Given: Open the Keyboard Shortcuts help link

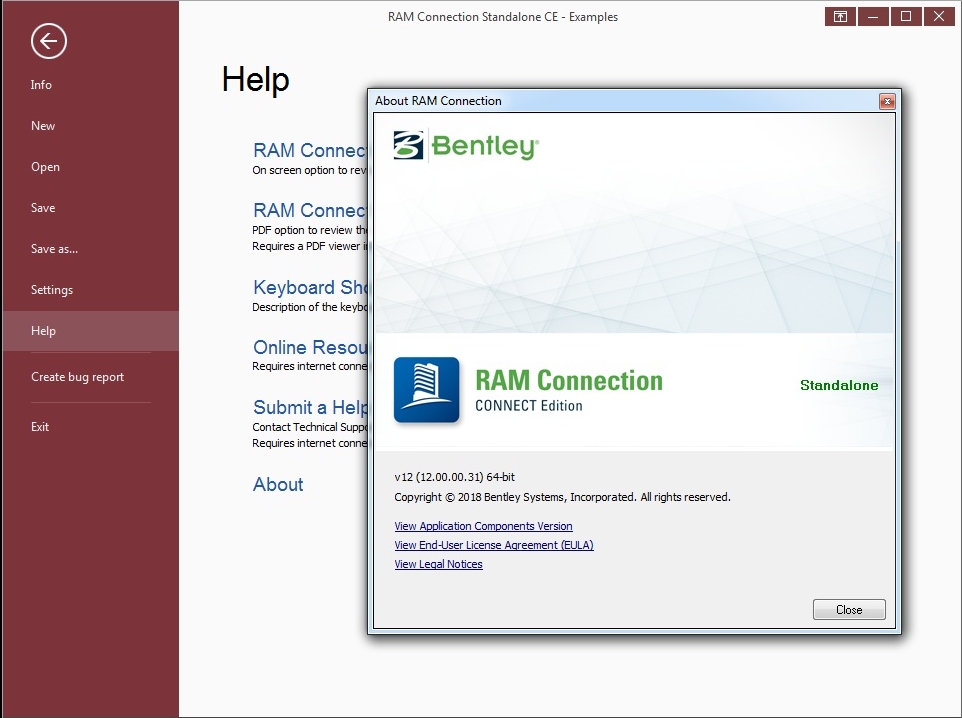Looking at the screenshot, I should (x=310, y=287).
